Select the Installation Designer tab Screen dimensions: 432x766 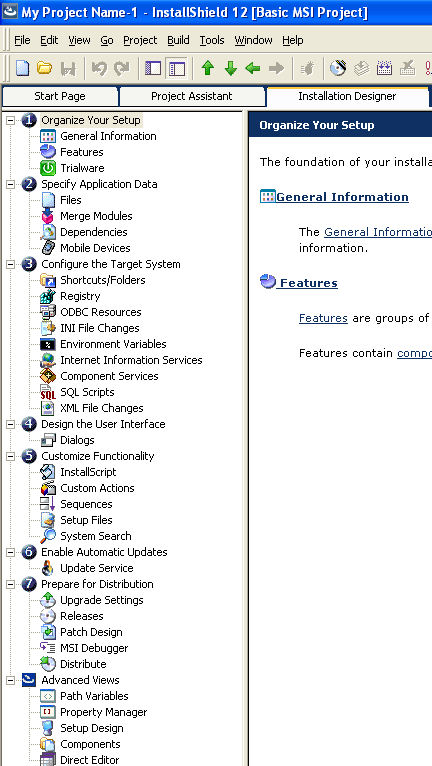tap(347, 96)
